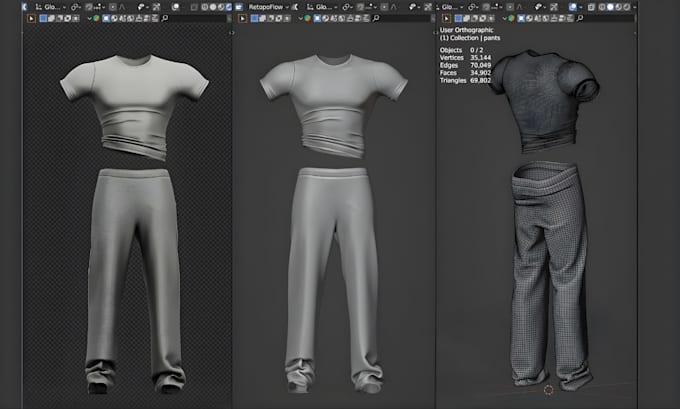Viewport: 680px width, 409px height.
Task: Toggle proportional editing in right viewport
Action: click(510, 7)
